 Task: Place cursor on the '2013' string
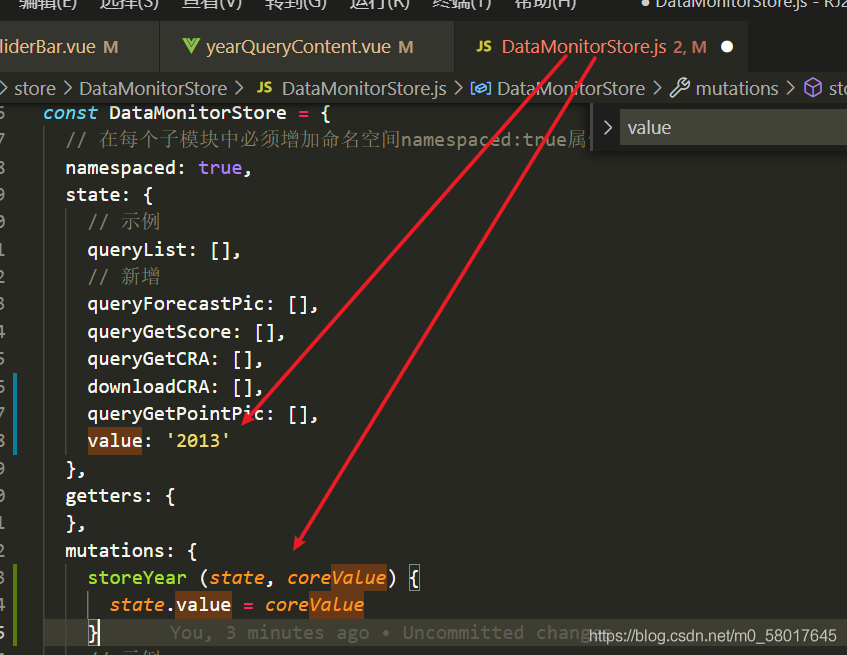click(203, 441)
